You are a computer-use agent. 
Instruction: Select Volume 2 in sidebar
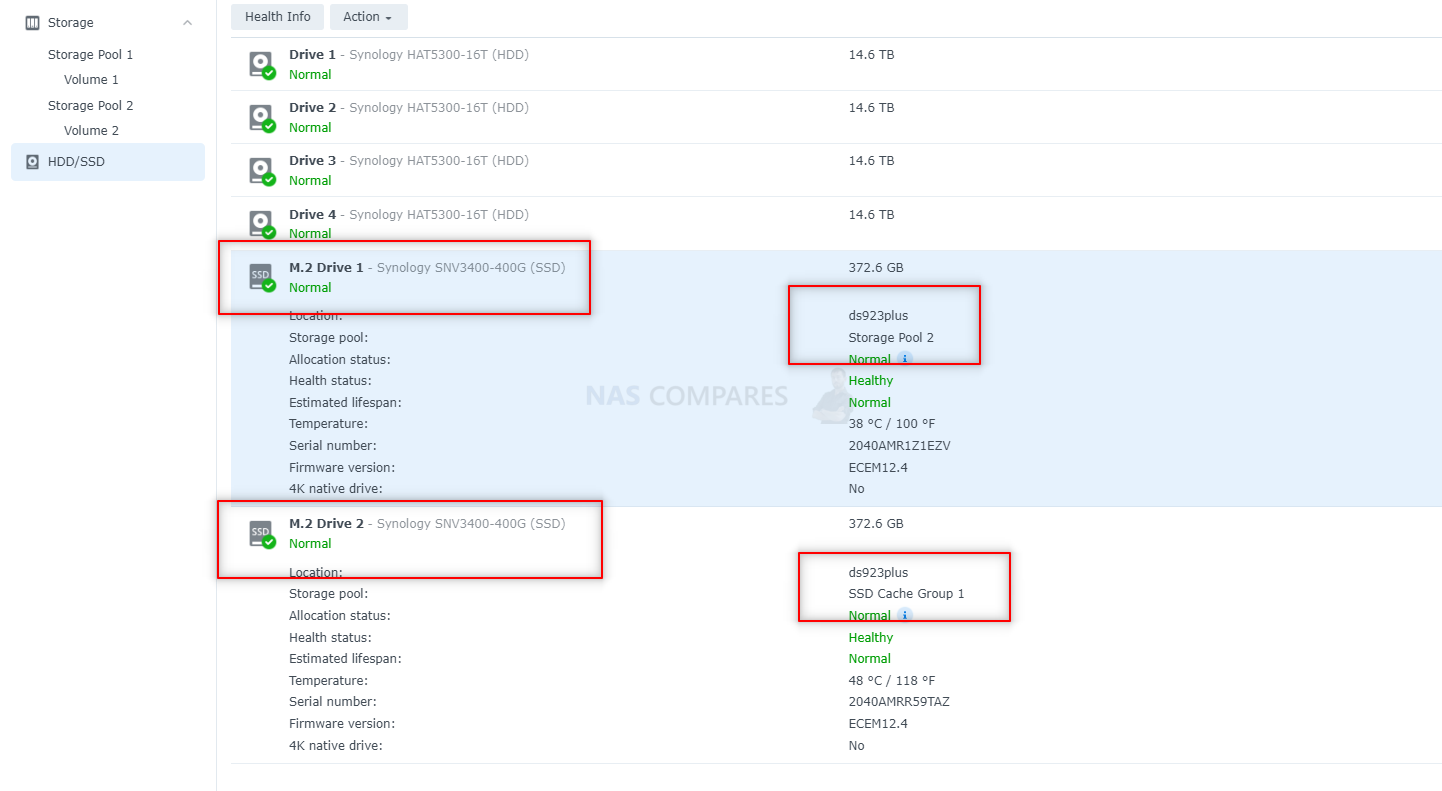click(91, 130)
